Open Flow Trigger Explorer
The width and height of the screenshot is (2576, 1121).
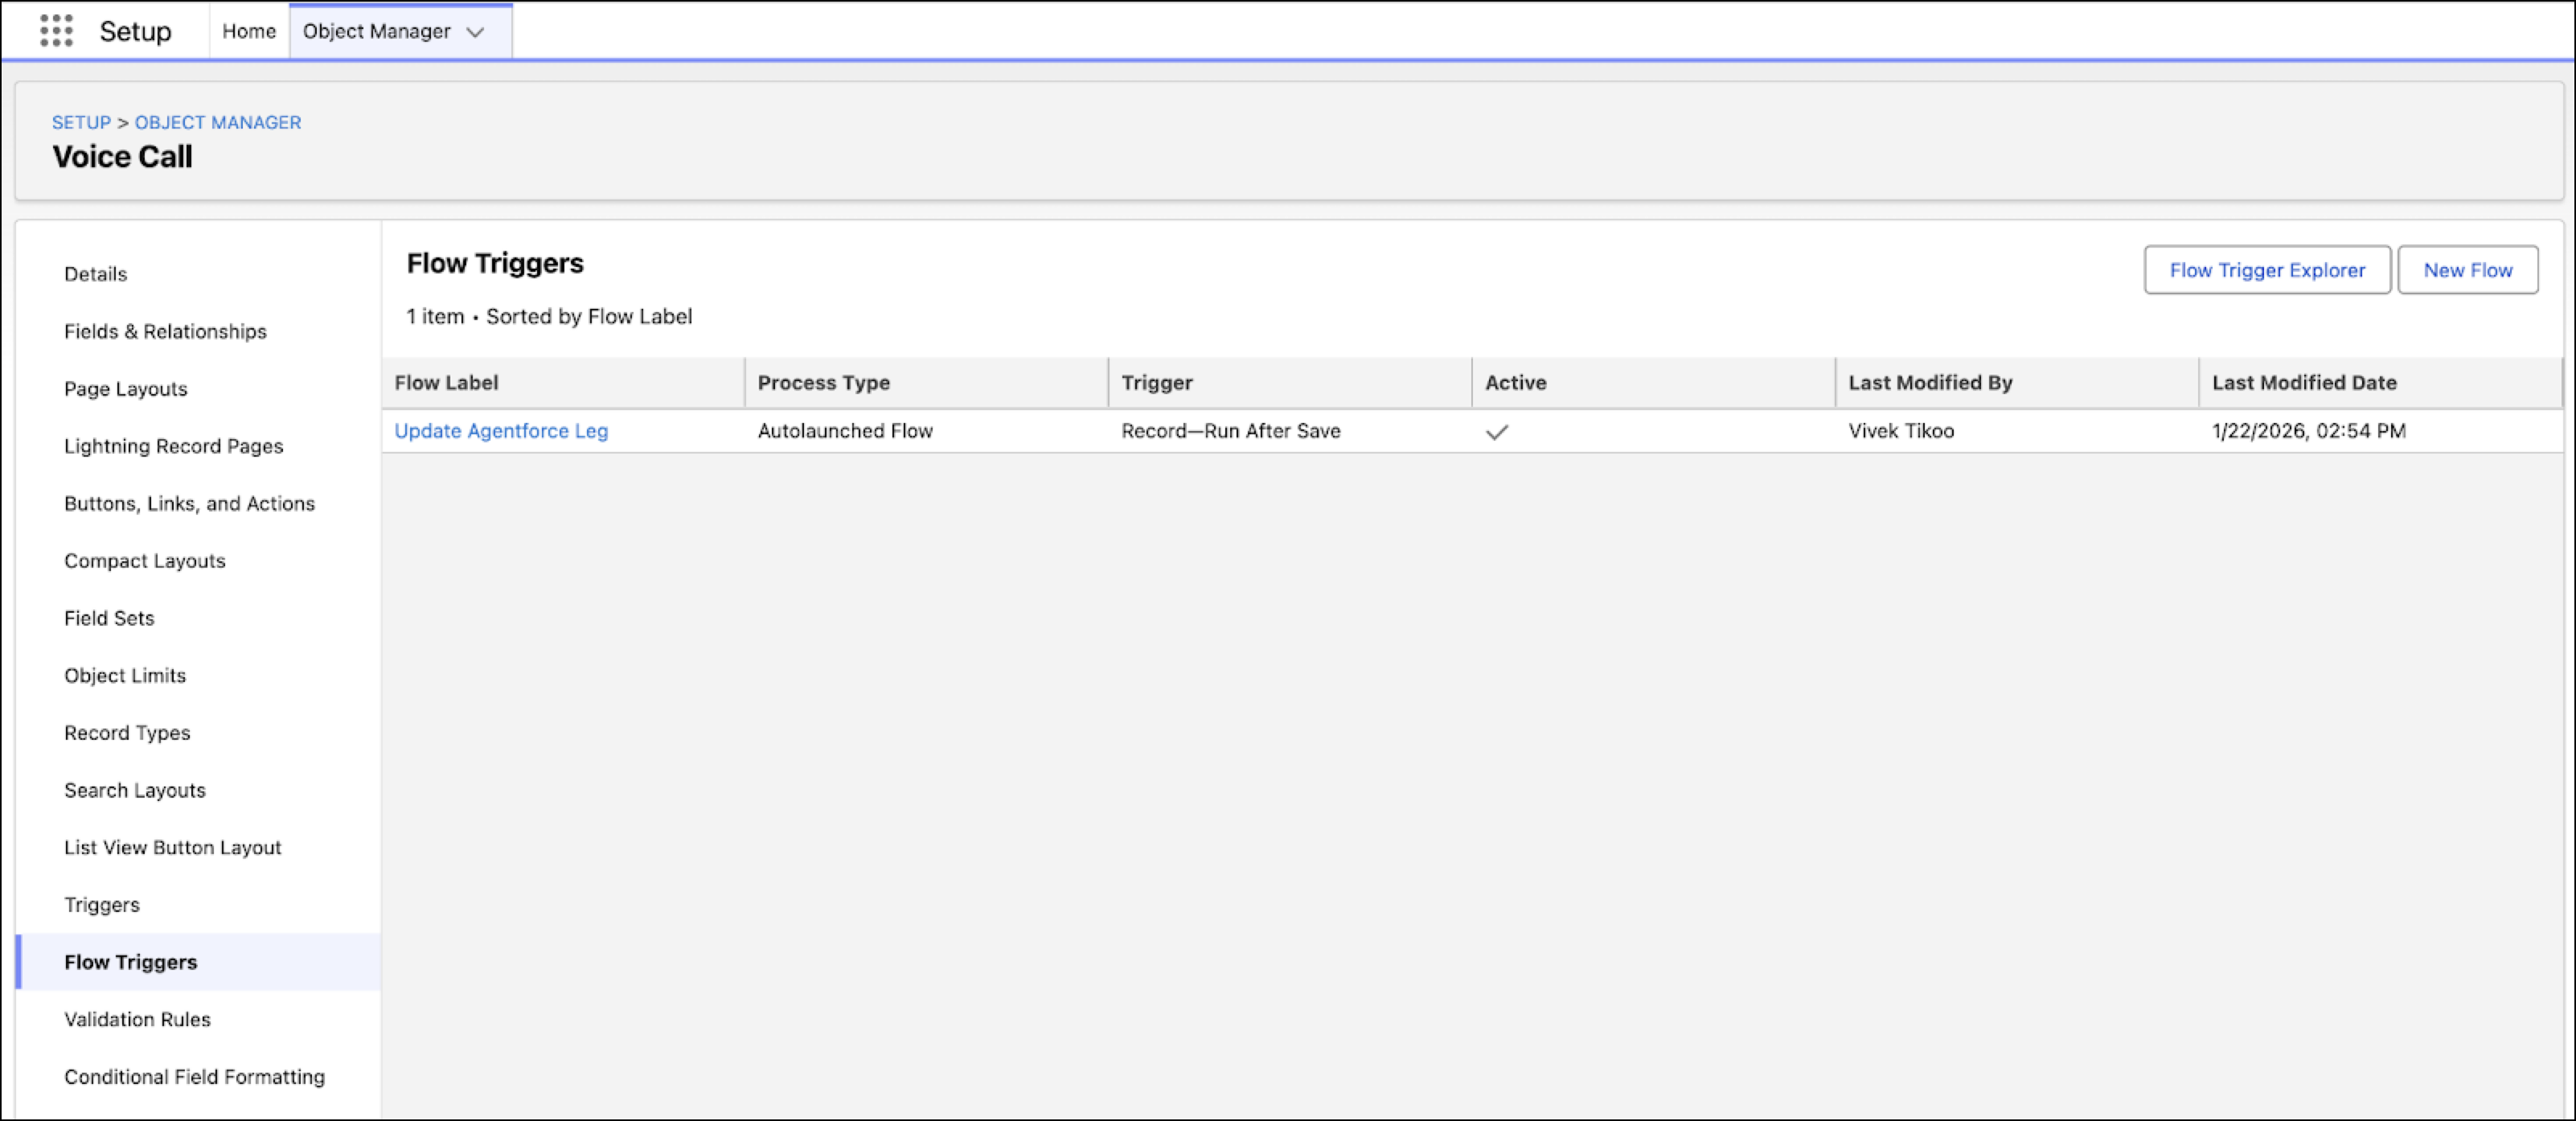(2267, 270)
